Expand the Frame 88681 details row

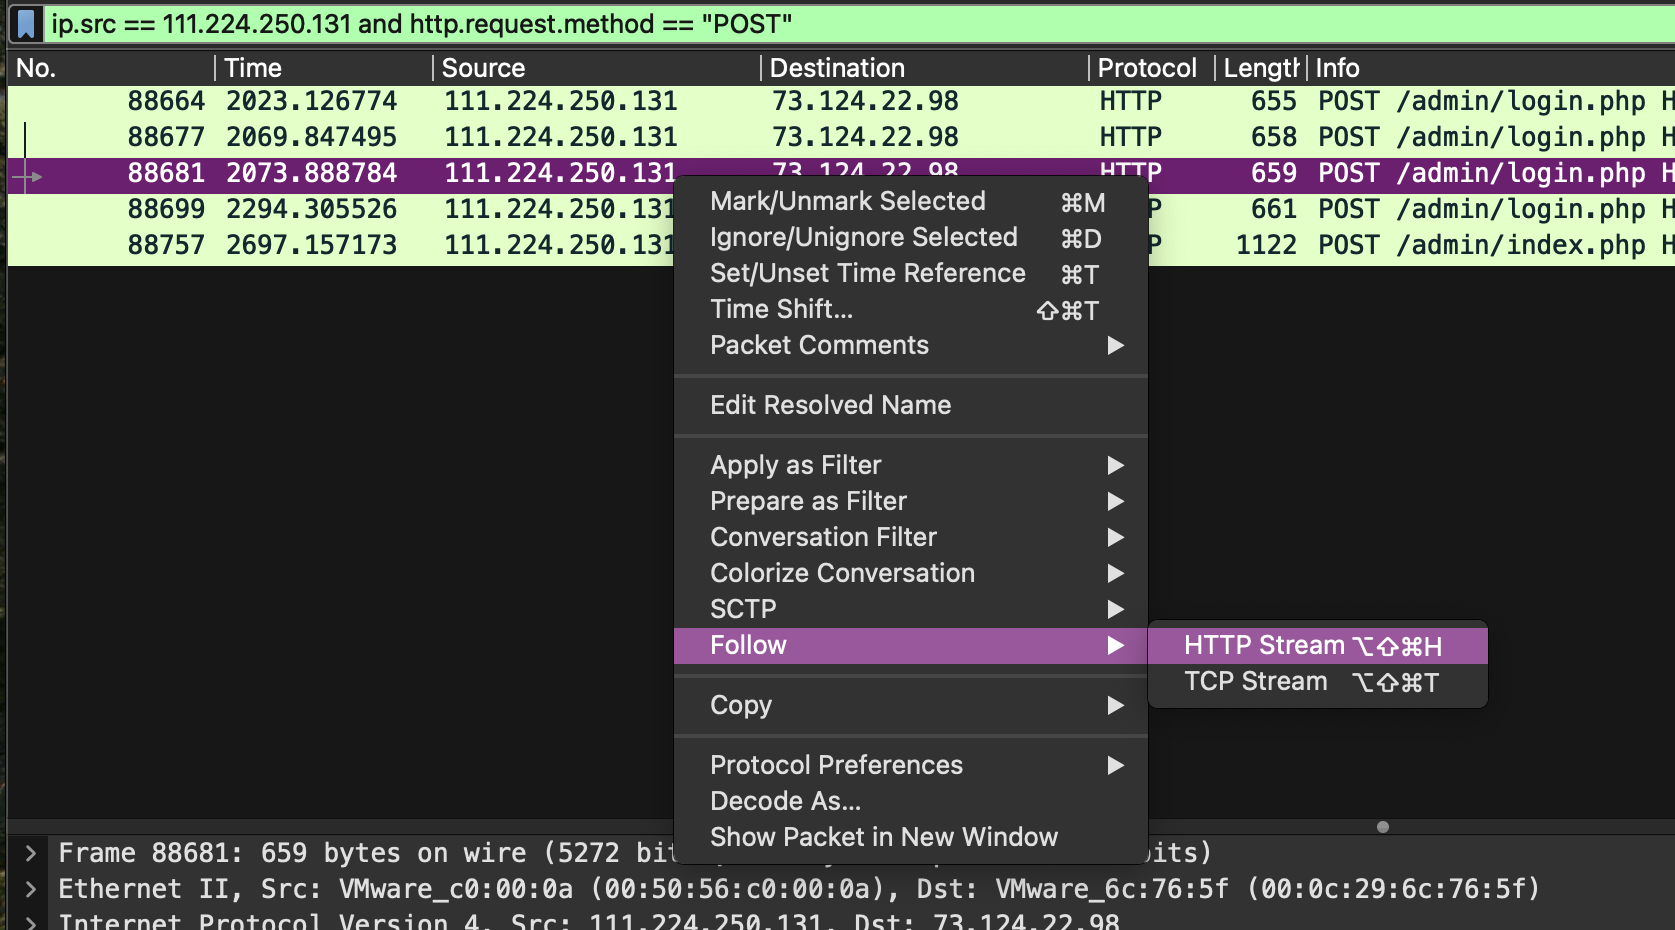[x=31, y=853]
